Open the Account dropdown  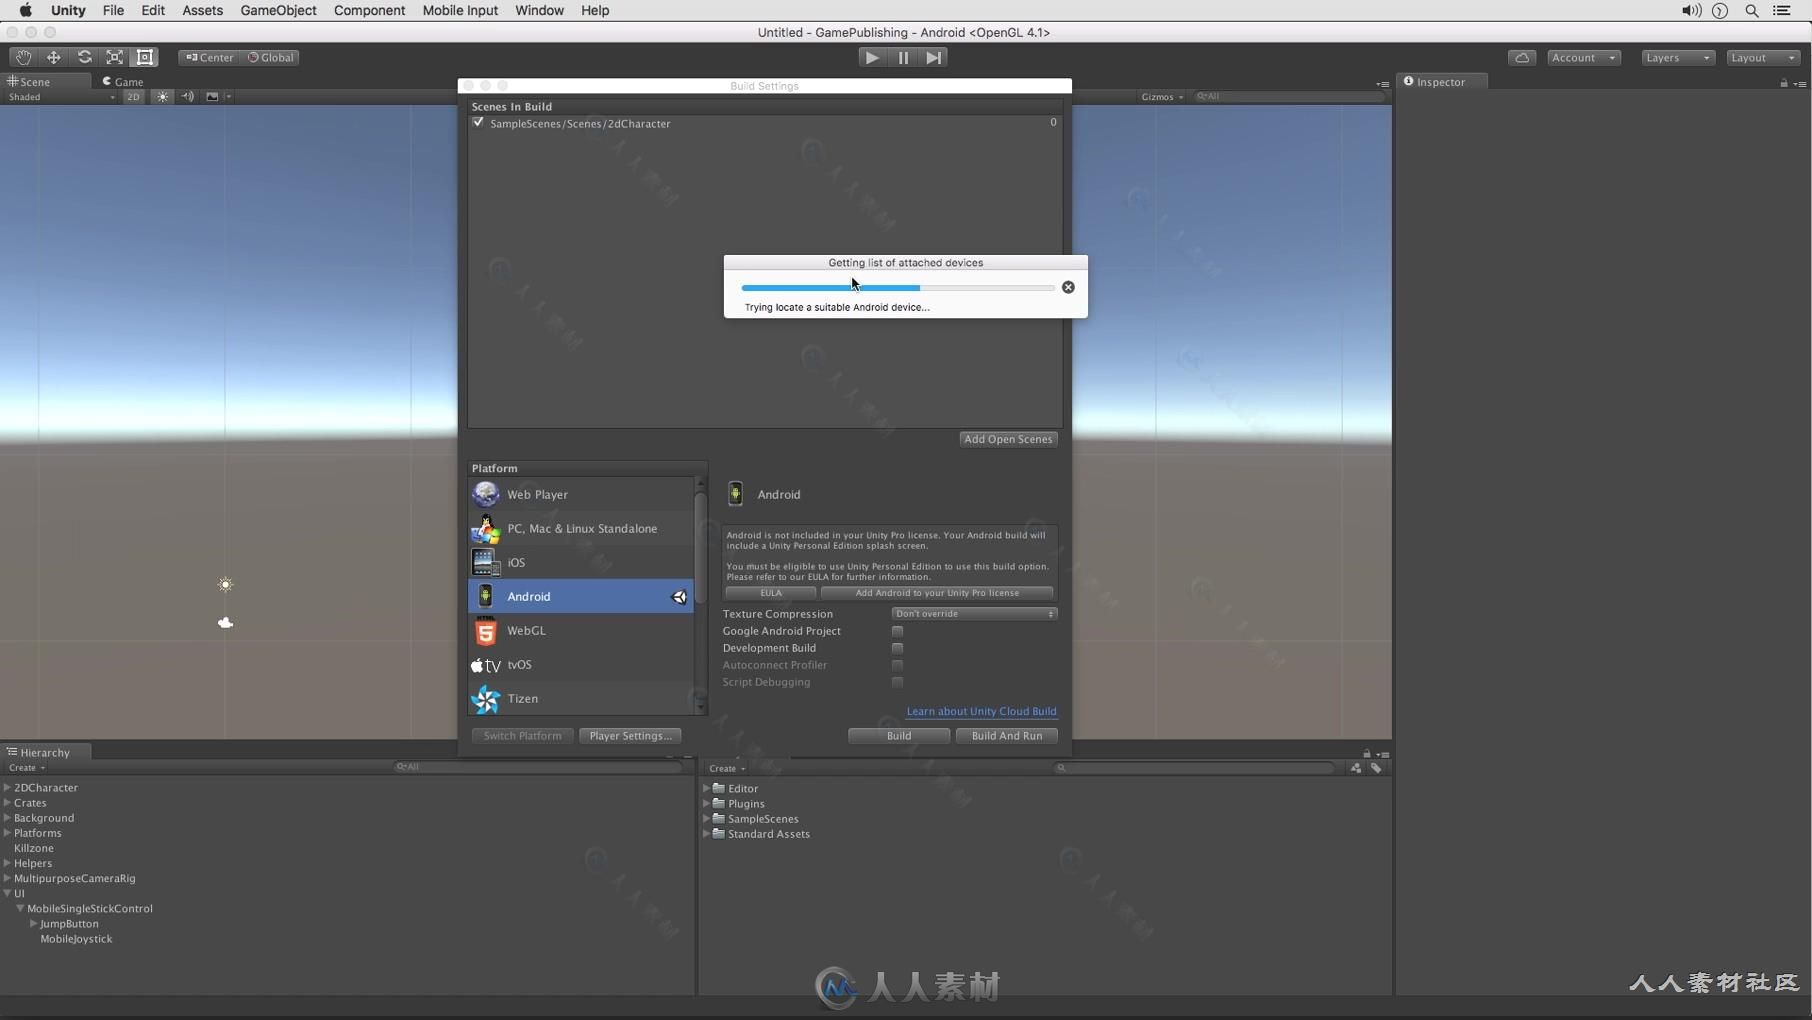[1583, 57]
